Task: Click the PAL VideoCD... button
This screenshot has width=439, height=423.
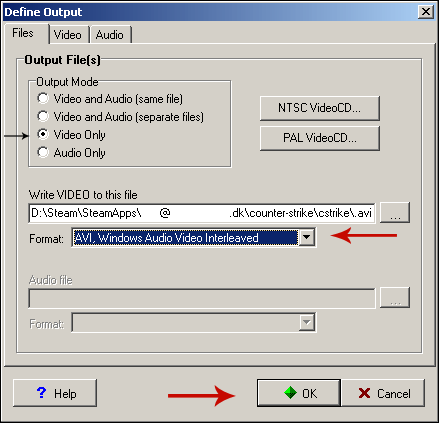Action: tap(319, 138)
